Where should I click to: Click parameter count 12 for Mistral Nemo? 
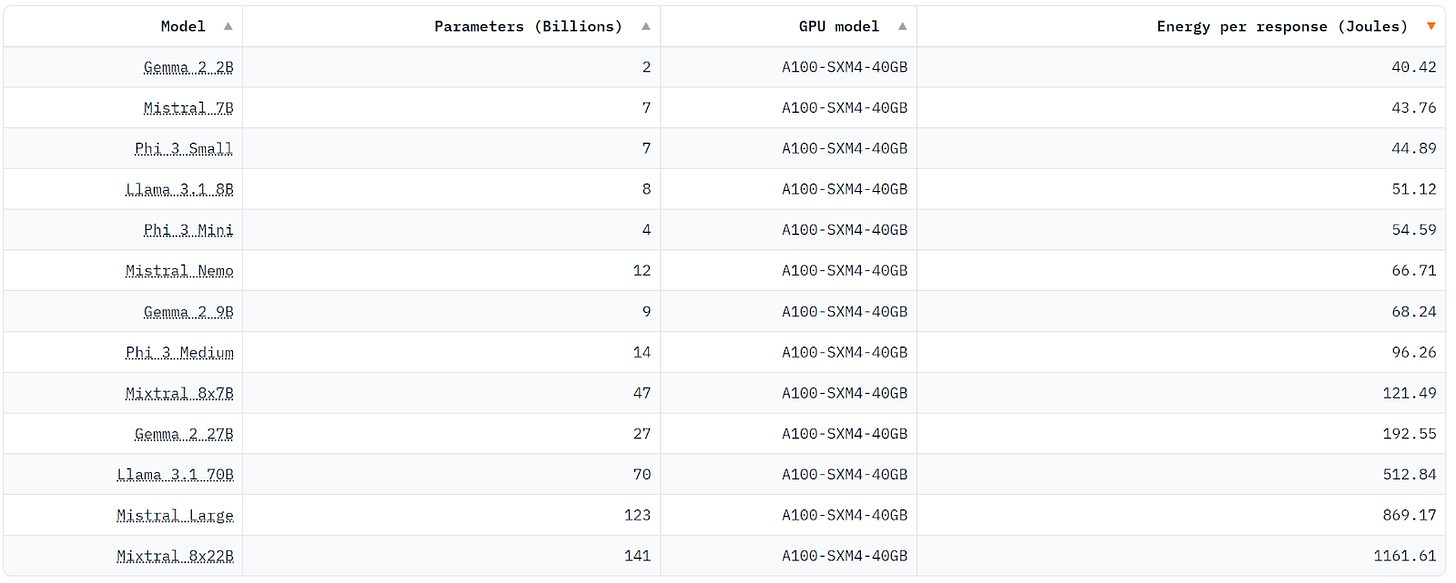642,271
